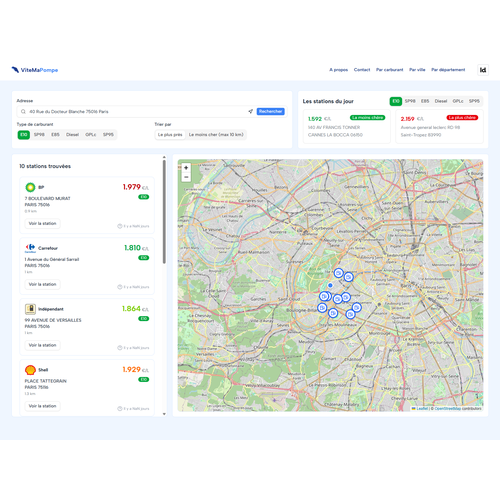Click the station list scrollbar
Screen dimensions: 500x500
[x=164, y=212]
